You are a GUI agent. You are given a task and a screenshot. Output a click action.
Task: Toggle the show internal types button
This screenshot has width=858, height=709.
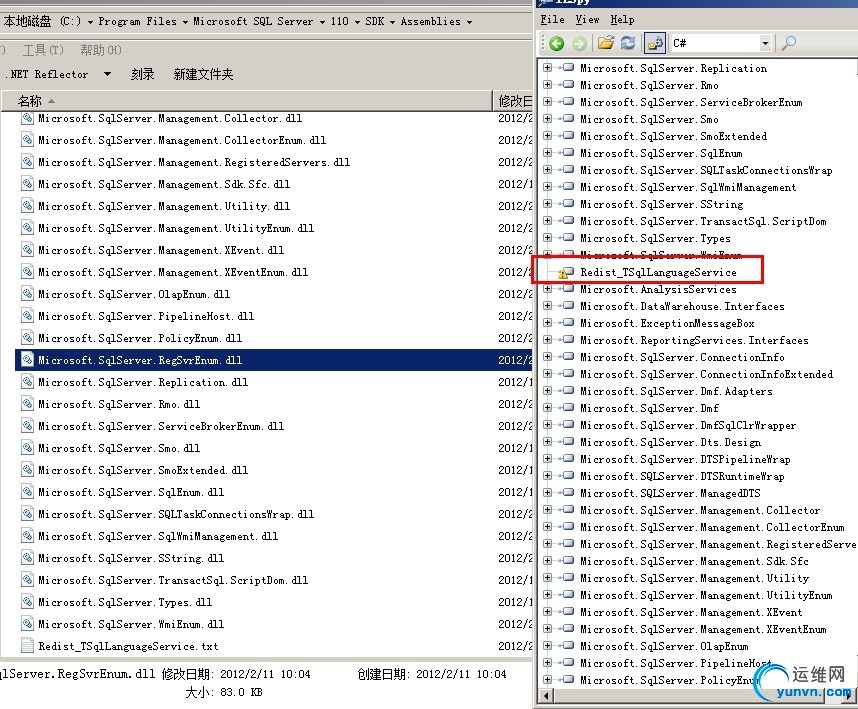click(655, 43)
